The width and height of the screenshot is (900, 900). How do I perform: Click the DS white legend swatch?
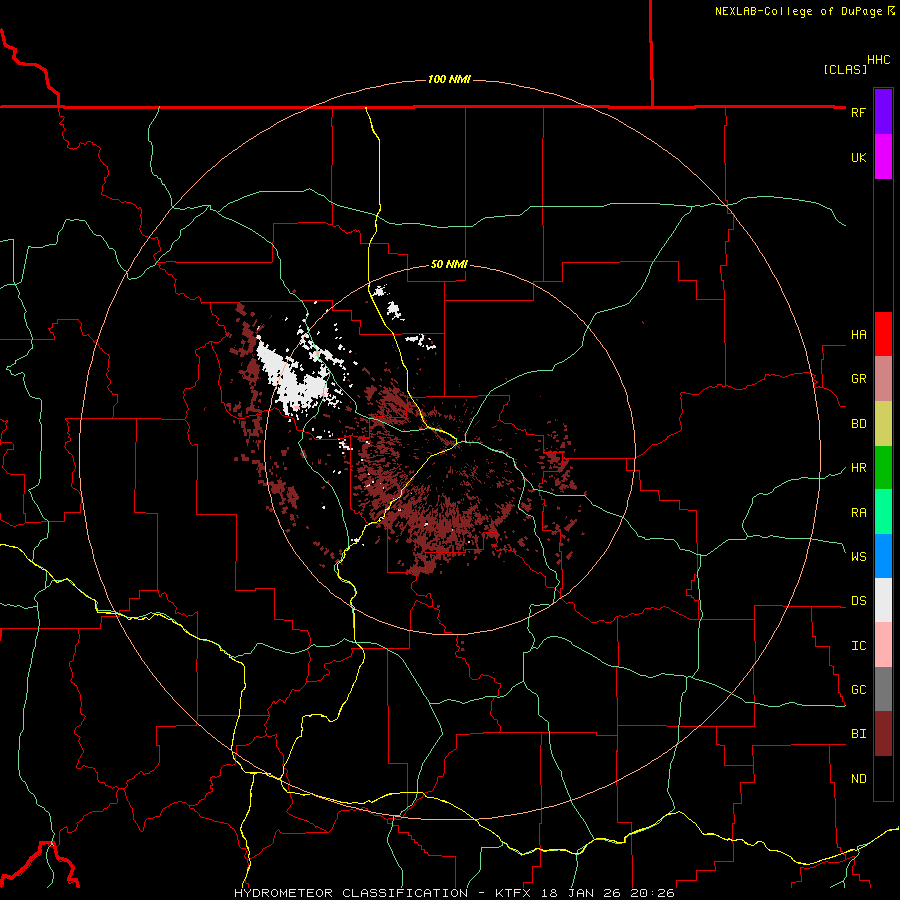[x=883, y=600]
